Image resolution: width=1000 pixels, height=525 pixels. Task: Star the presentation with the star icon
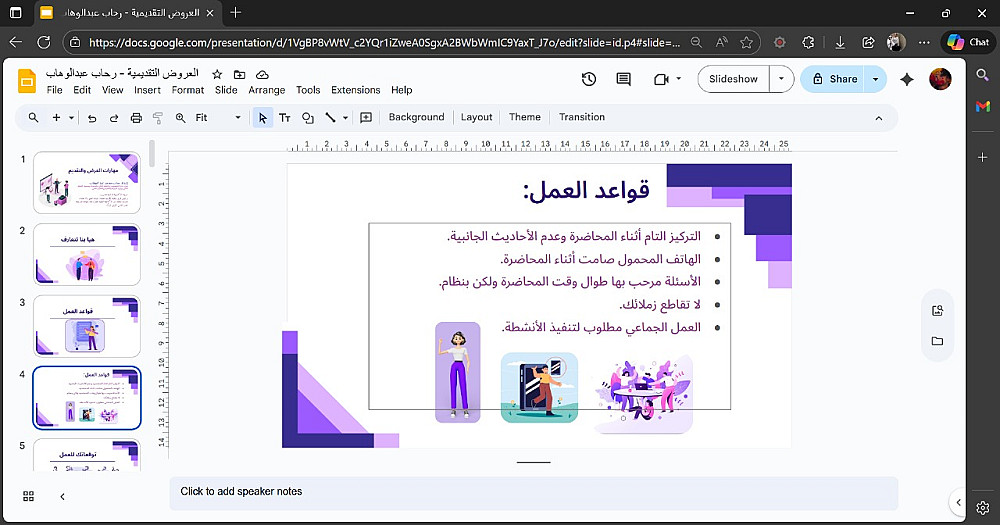click(217, 74)
